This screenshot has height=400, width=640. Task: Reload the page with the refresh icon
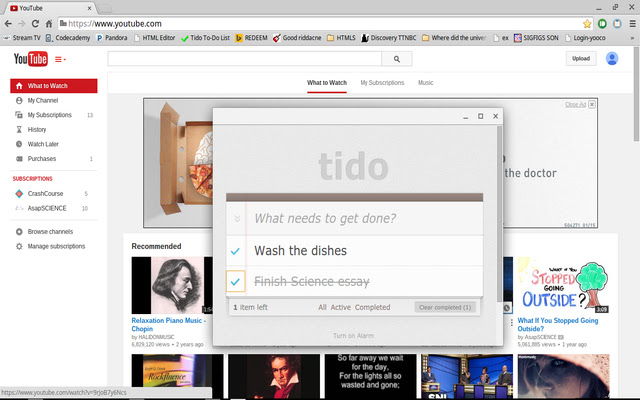pyautogui.click(x=35, y=24)
